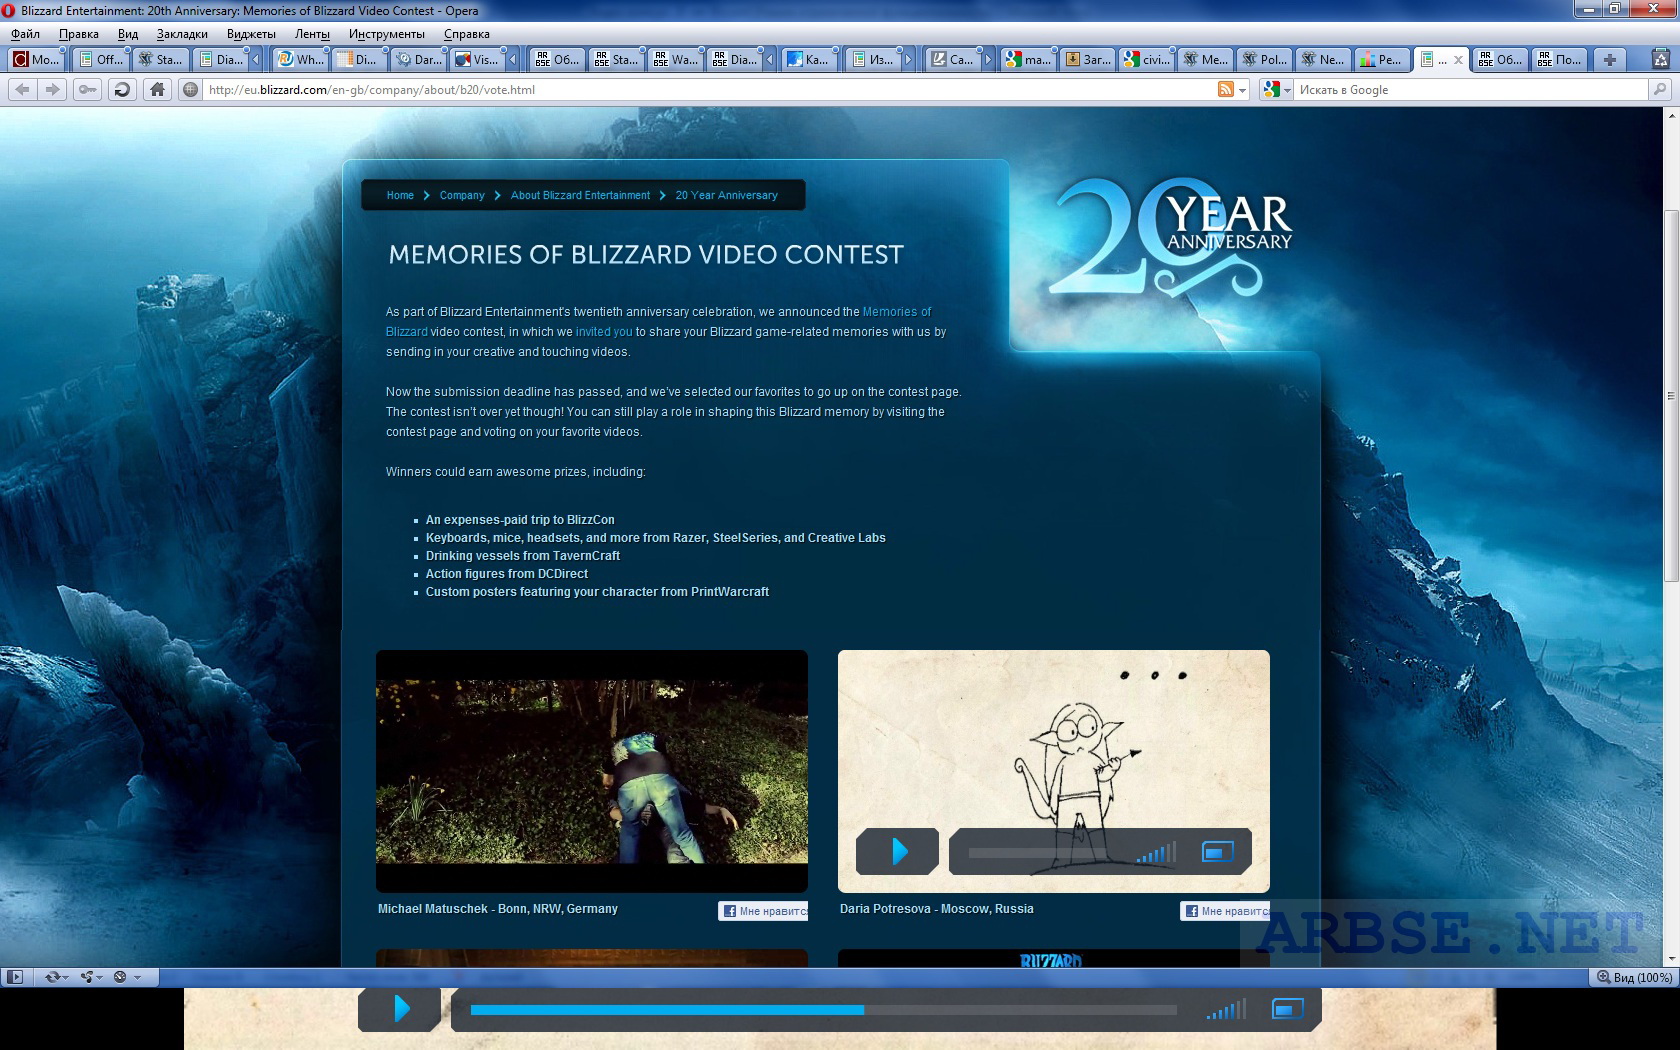Open the Вид (100%) zoom control

tap(1634, 977)
